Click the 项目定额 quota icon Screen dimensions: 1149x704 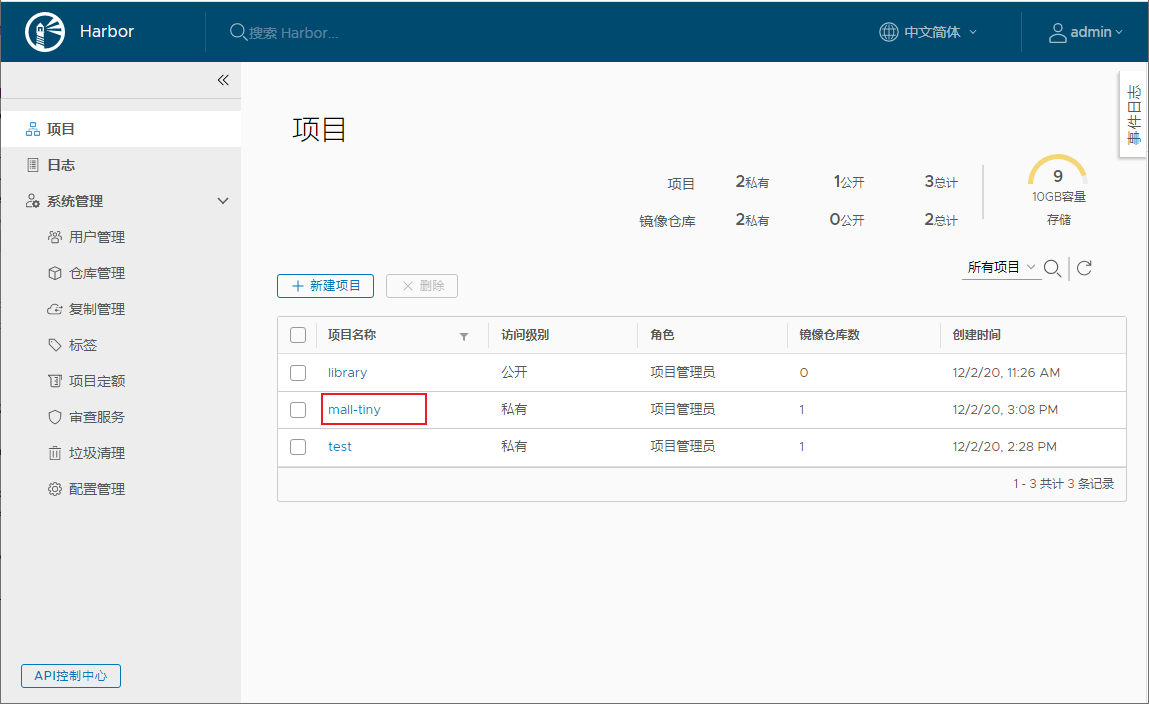click(55, 380)
